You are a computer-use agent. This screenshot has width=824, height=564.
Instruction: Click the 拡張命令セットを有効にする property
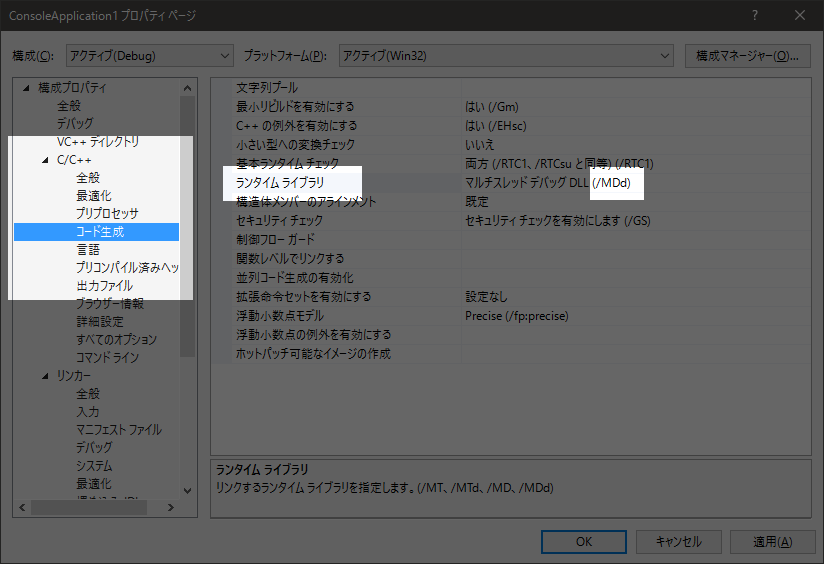[304, 296]
